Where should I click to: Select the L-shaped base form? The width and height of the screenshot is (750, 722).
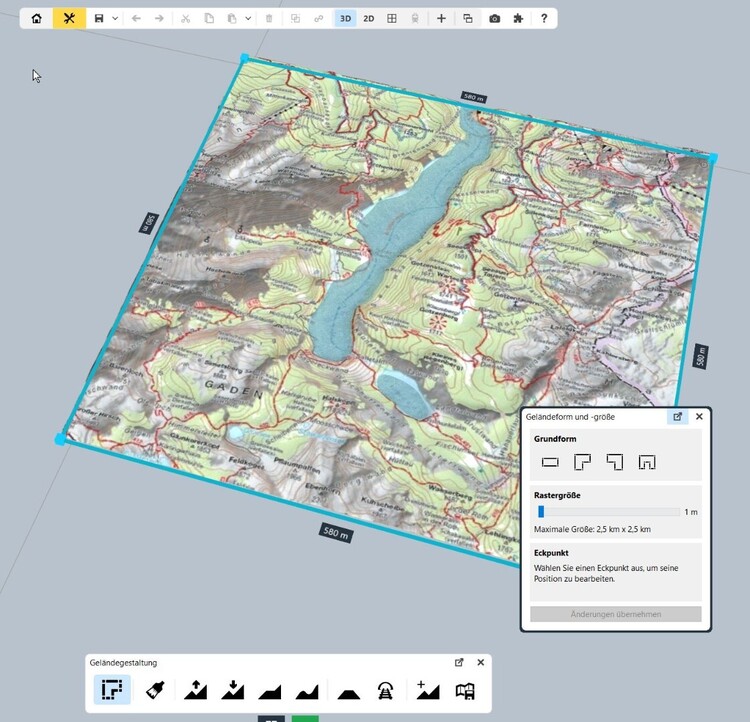[x=582, y=462]
